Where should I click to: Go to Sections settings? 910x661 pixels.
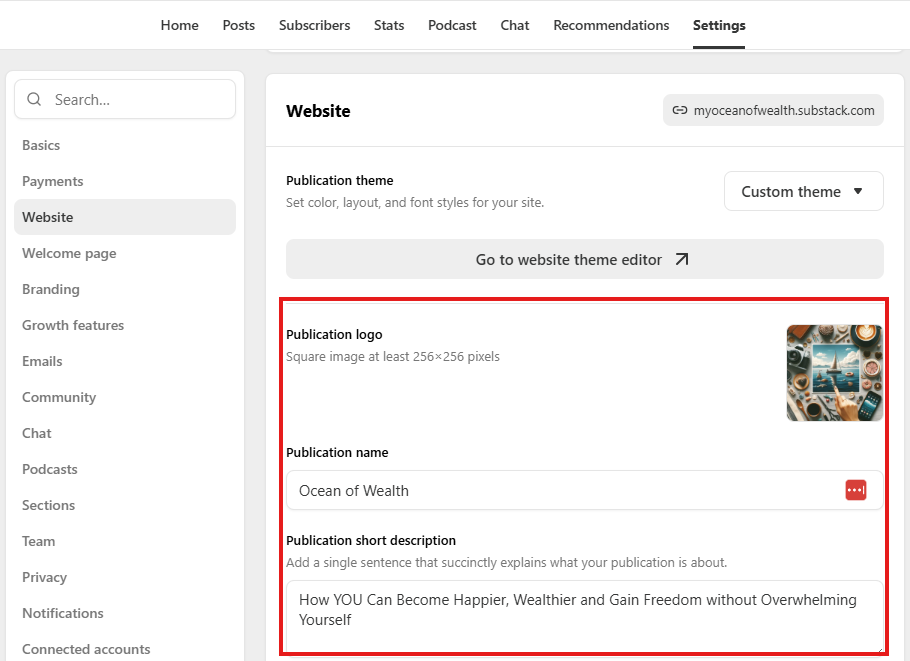click(x=49, y=505)
